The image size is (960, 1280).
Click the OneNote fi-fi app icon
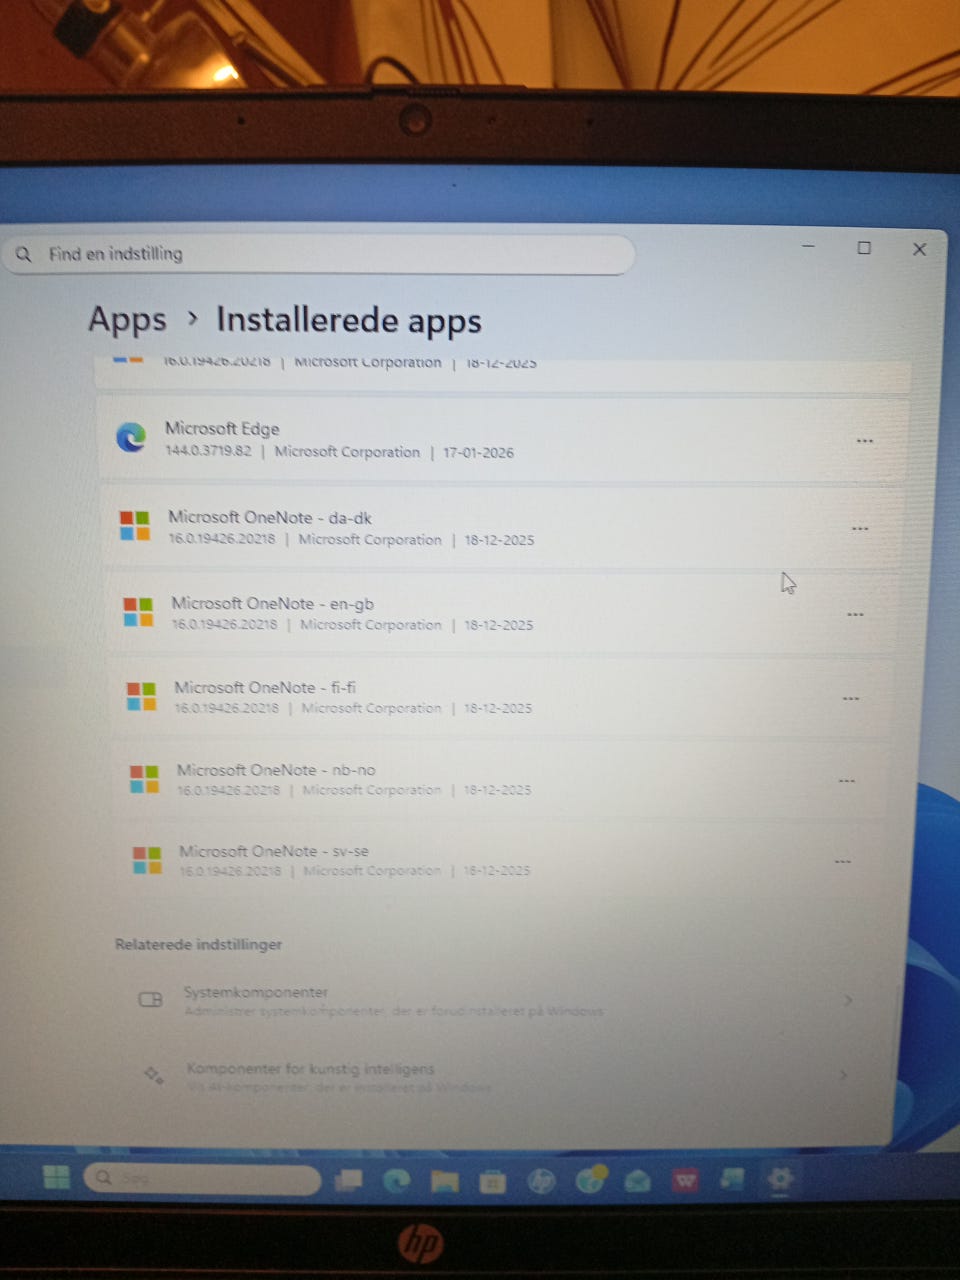142,696
